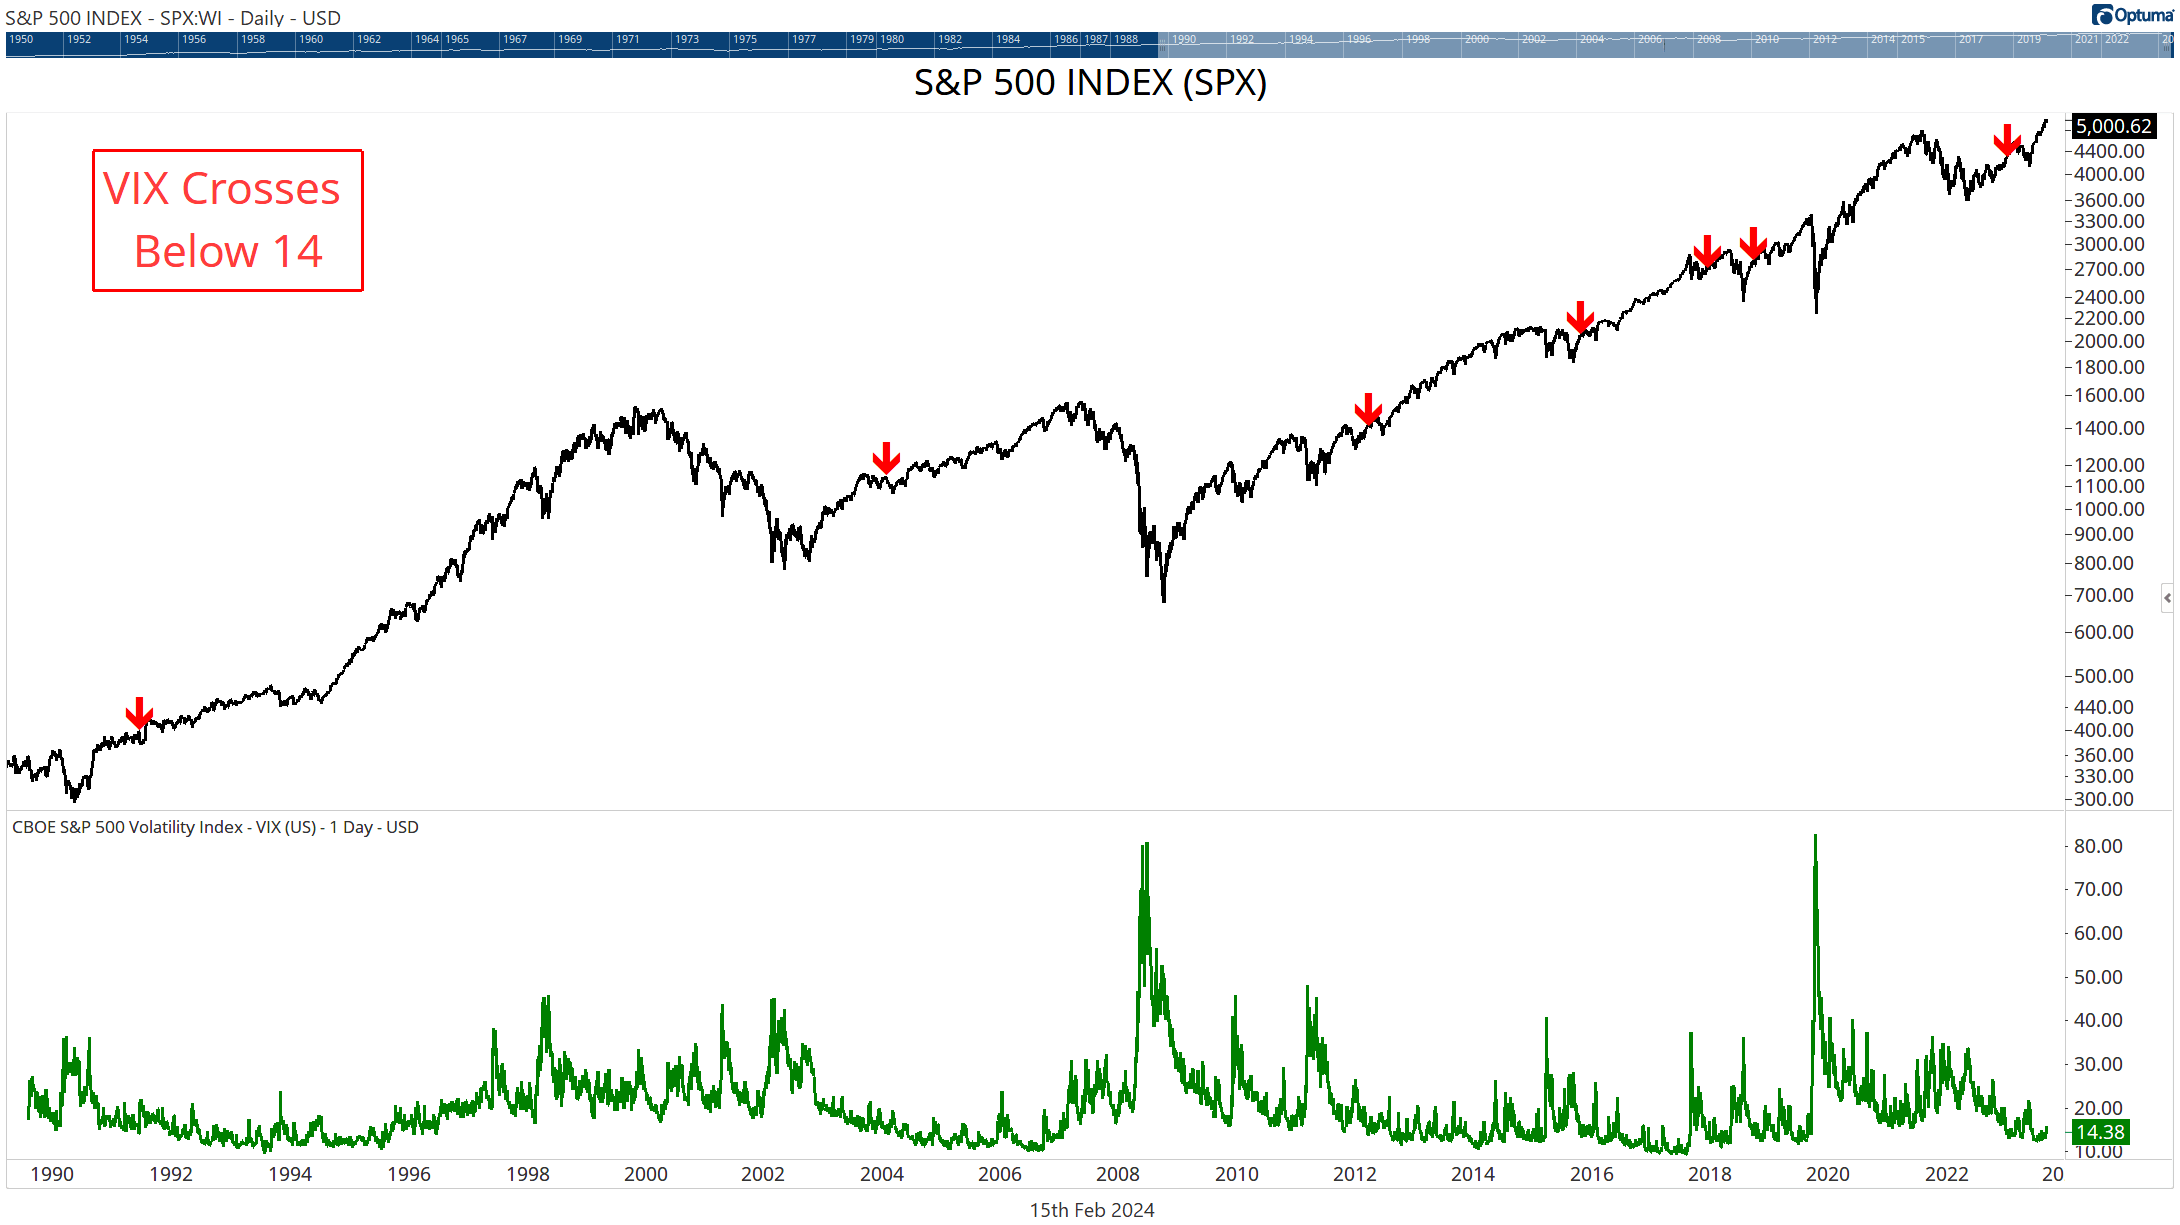
Task: Click the date label '15th Feb 2024'
Action: click(x=1092, y=1210)
